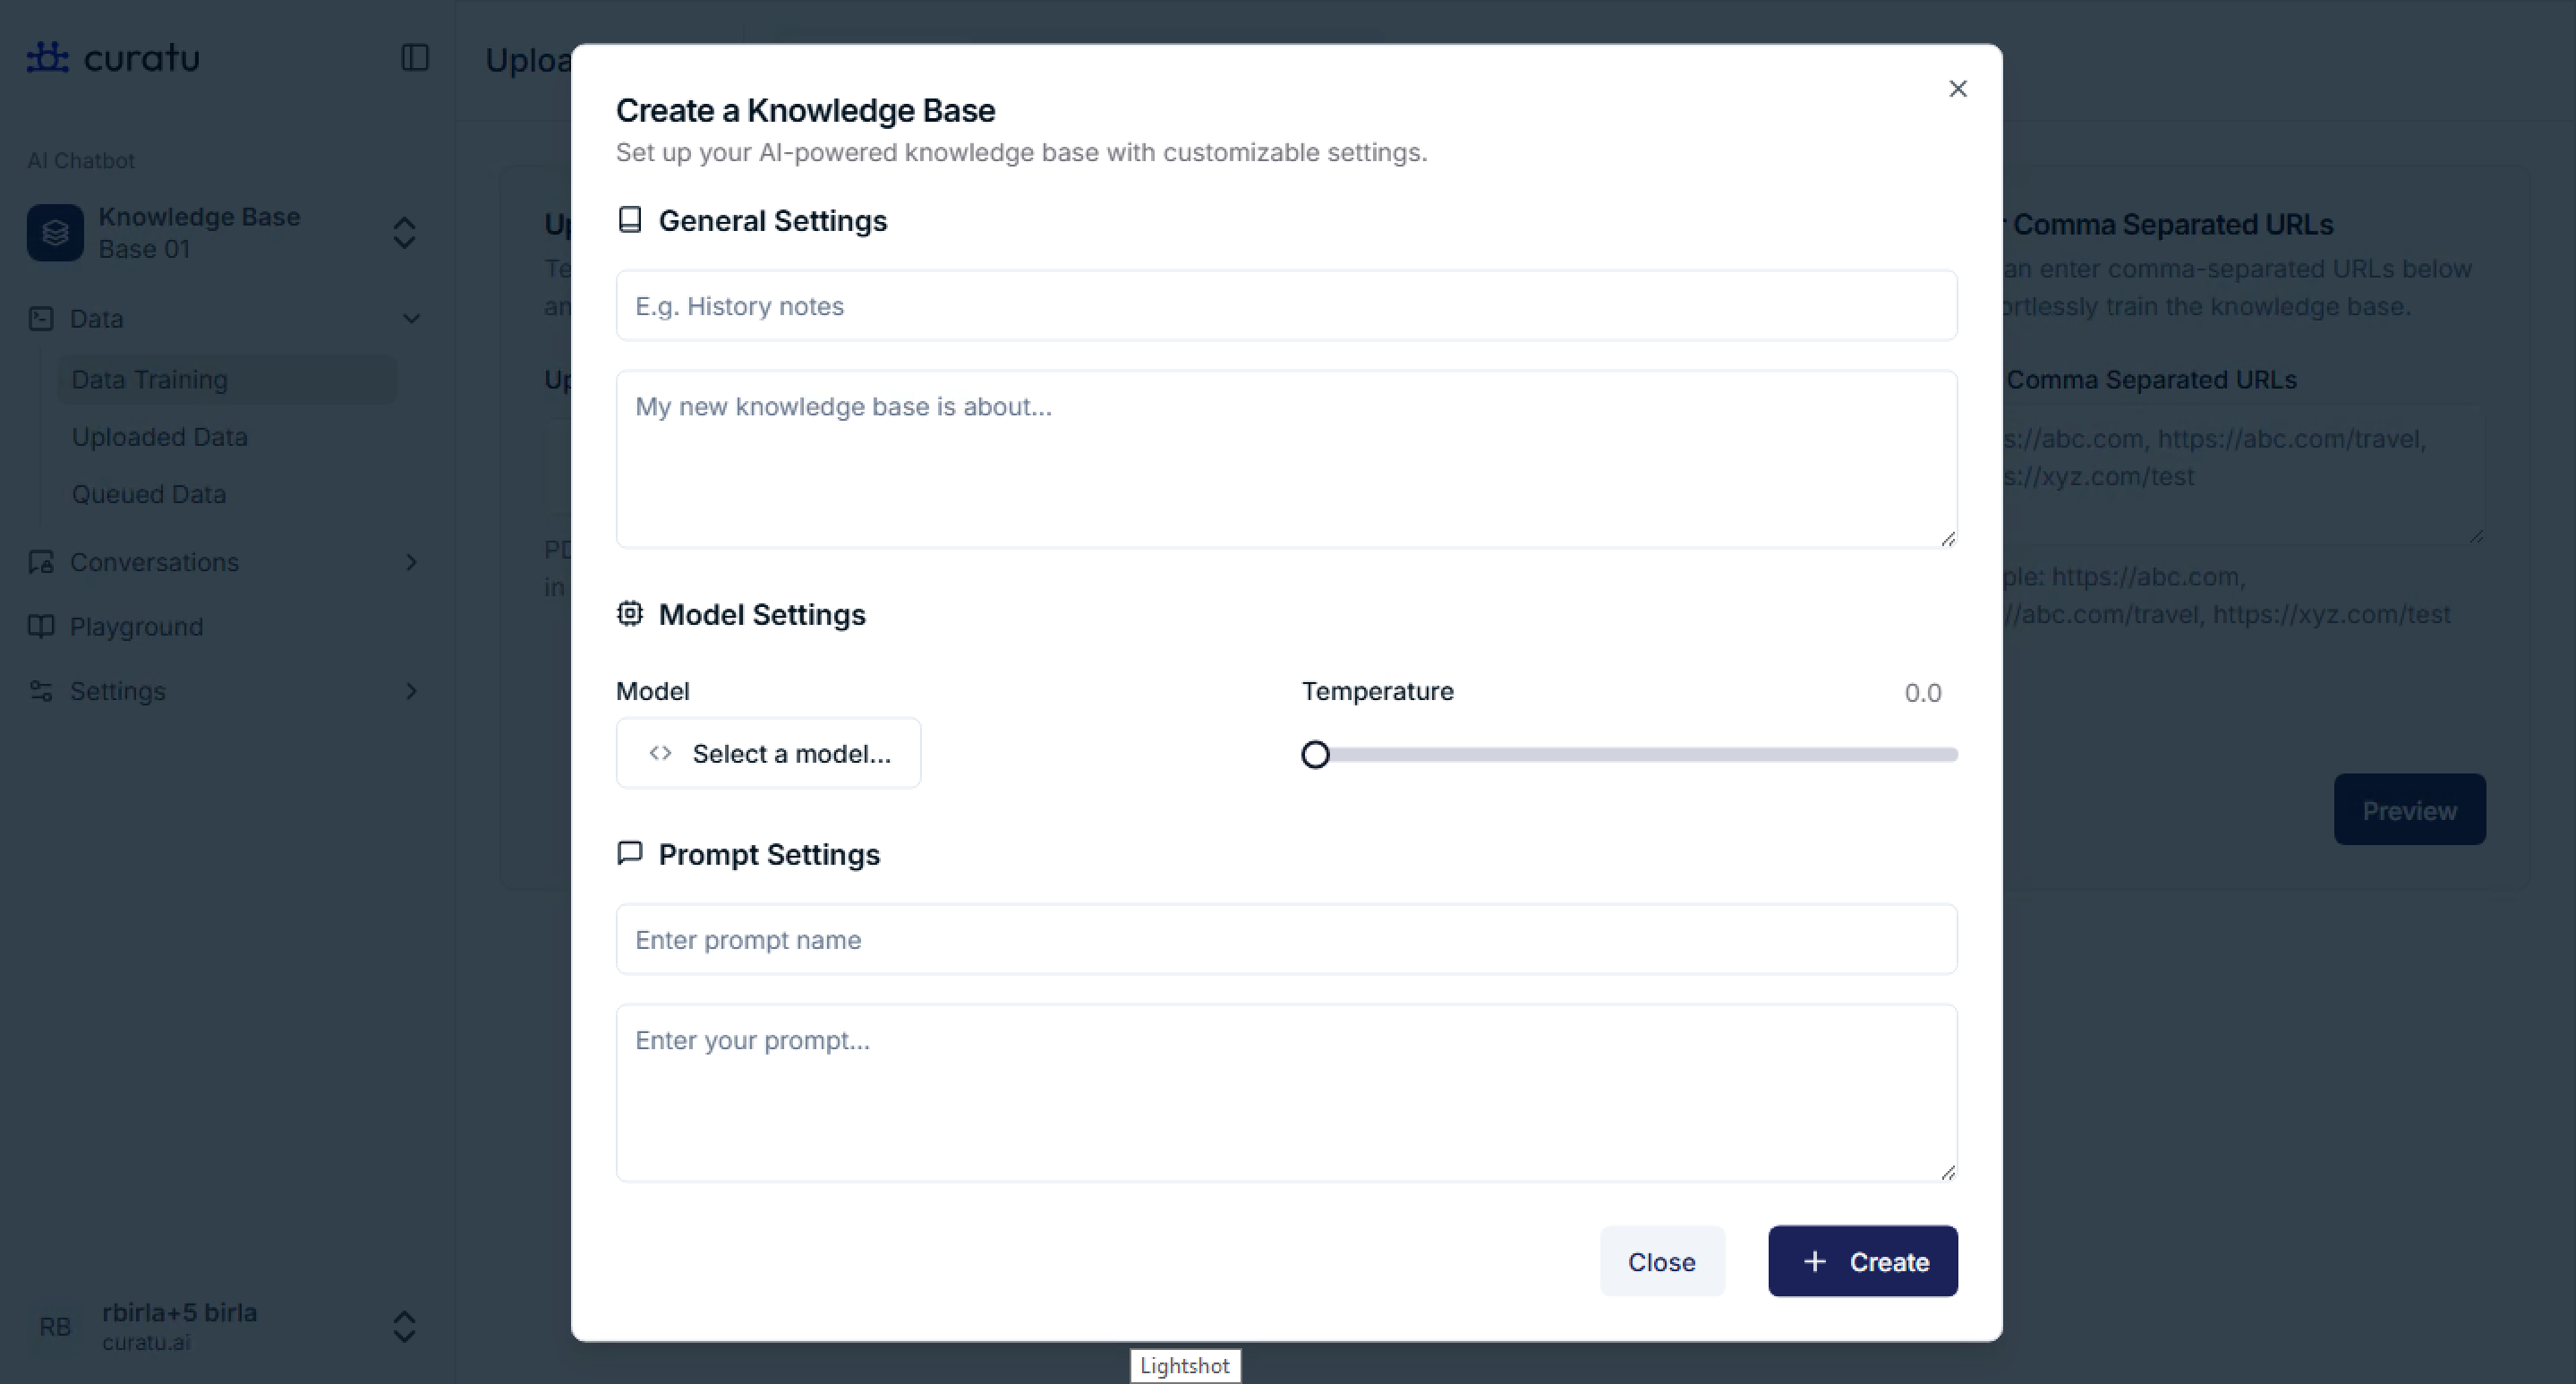2576x1384 pixels.
Task: Click the Playground book icon
Action: tap(41, 627)
